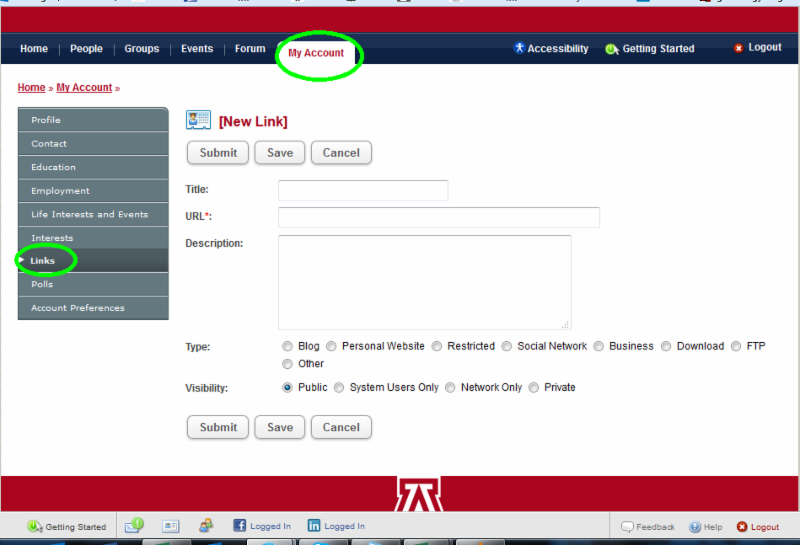Click top Save button
Image resolution: width=800 pixels, height=545 pixels.
pyautogui.click(x=280, y=153)
